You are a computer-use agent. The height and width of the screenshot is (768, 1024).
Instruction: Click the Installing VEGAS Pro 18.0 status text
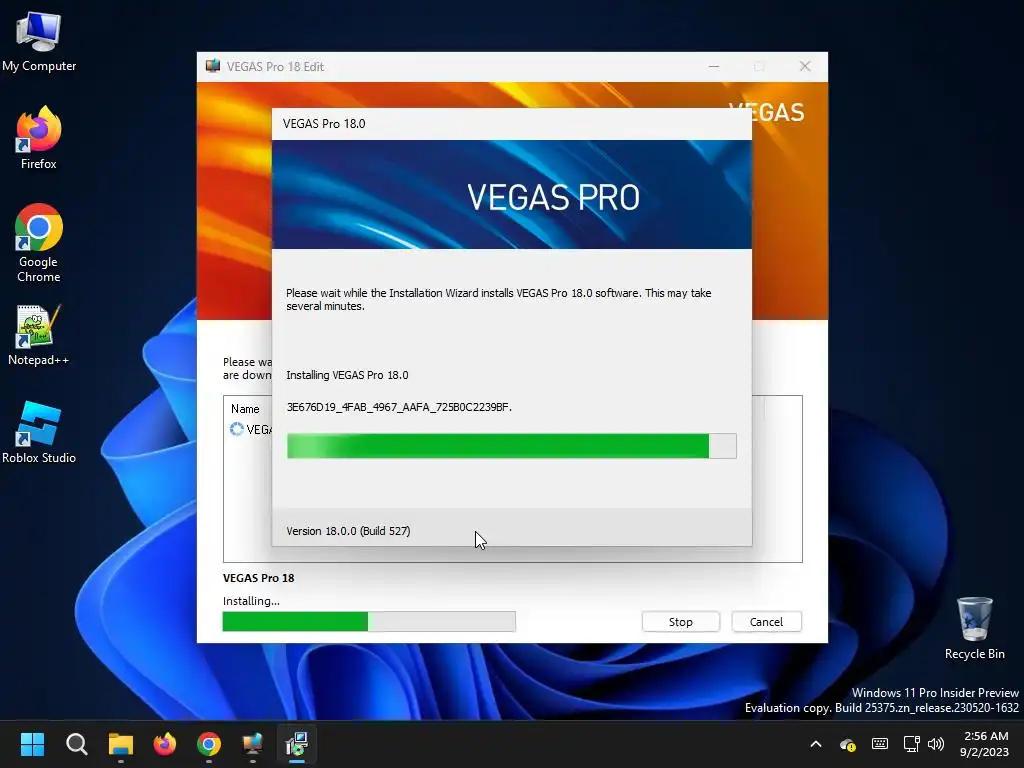[347, 375]
